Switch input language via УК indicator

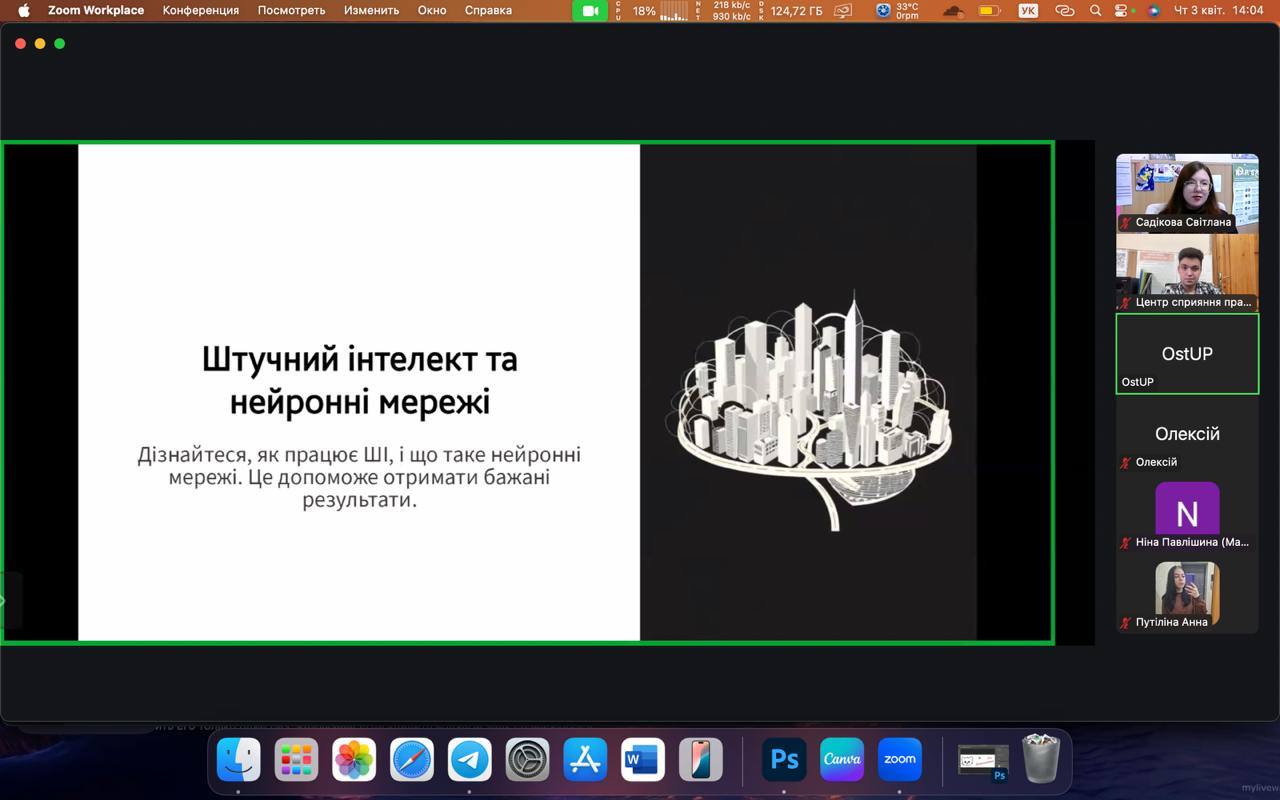click(1028, 11)
